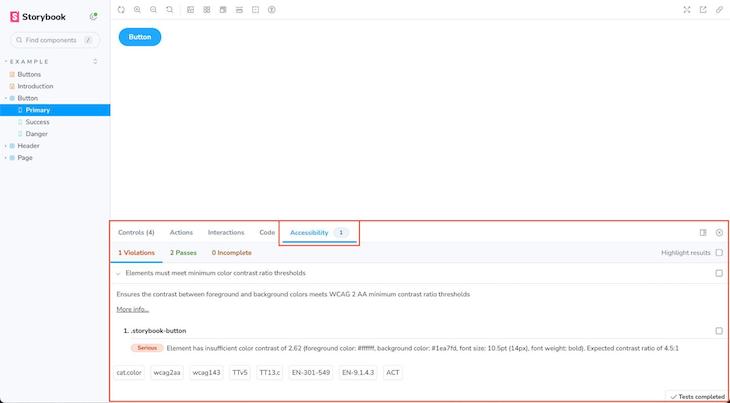Check the .storybook-button element highlight checkbox
The height and width of the screenshot is (403, 730).
pos(719,330)
